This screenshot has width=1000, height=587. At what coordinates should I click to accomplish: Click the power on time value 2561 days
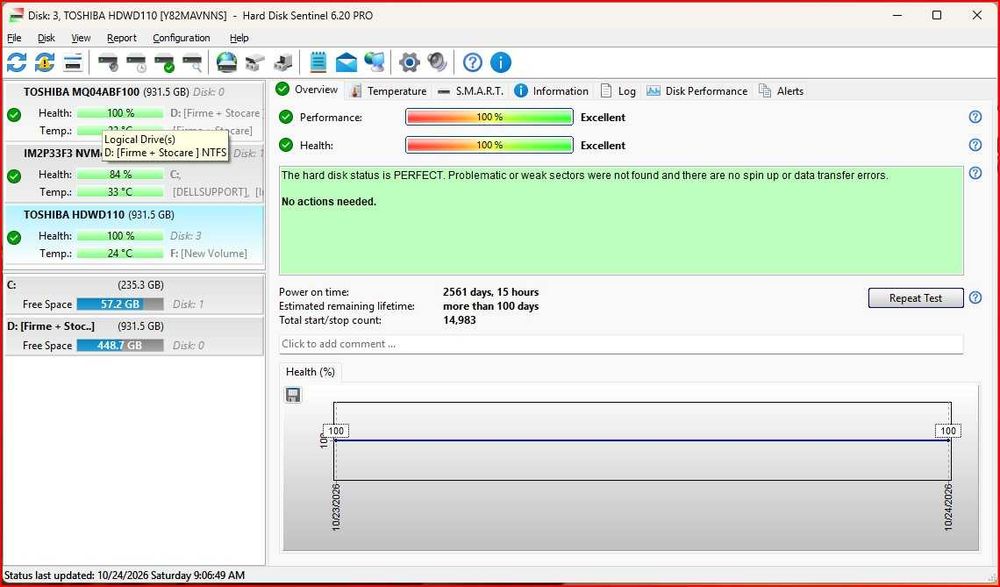pos(490,292)
